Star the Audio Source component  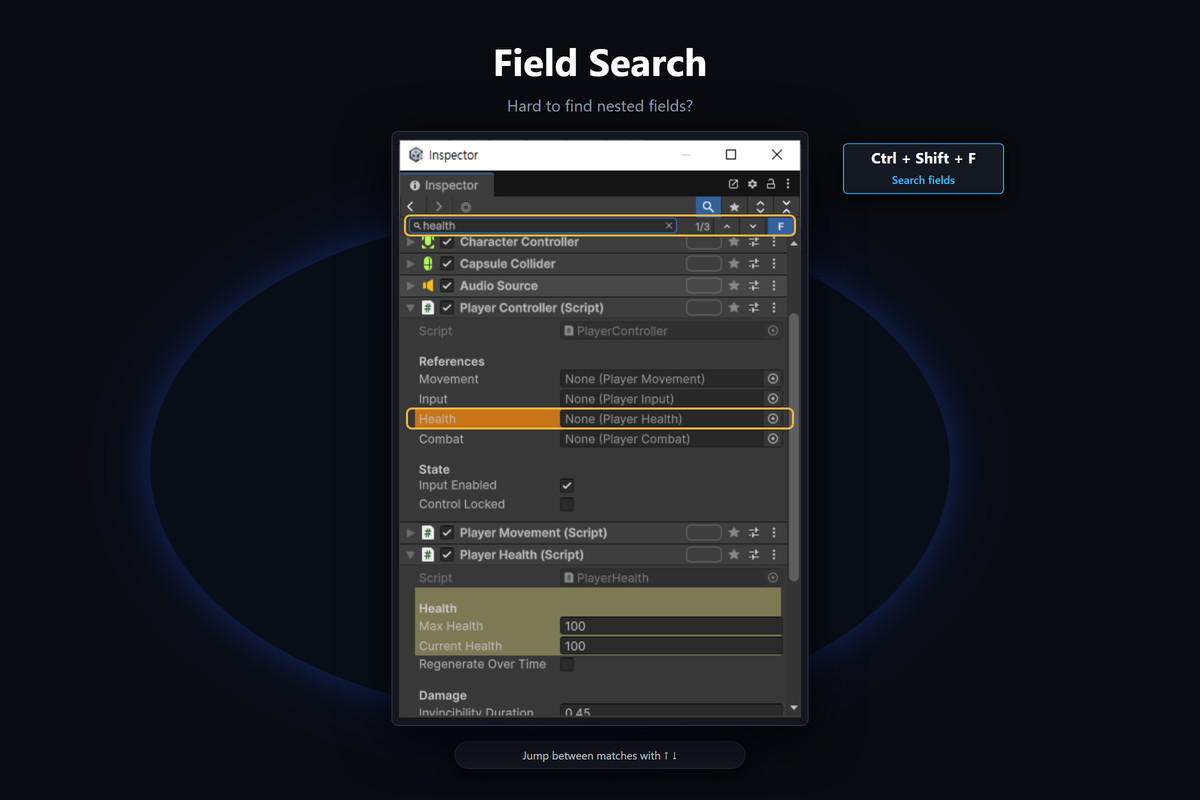point(734,286)
